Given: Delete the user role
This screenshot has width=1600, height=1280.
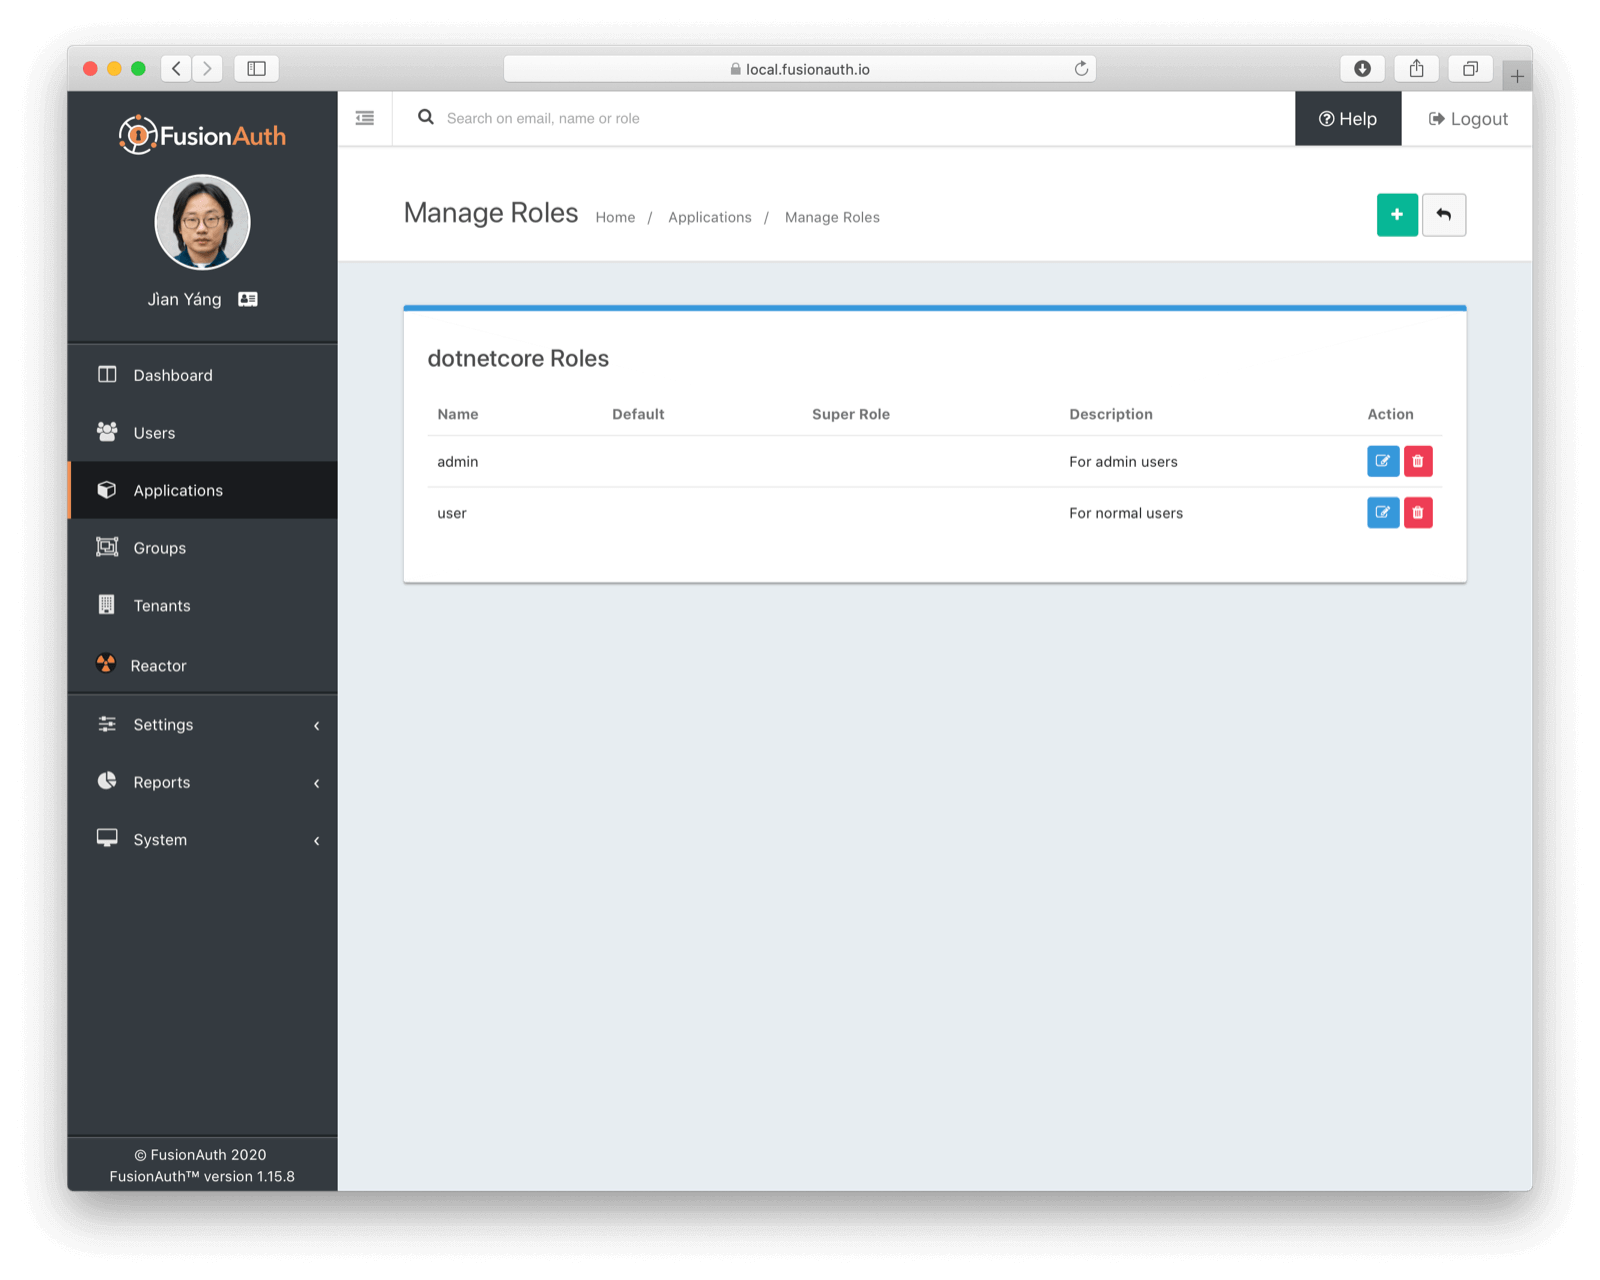Looking at the screenshot, I should point(1417,513).
